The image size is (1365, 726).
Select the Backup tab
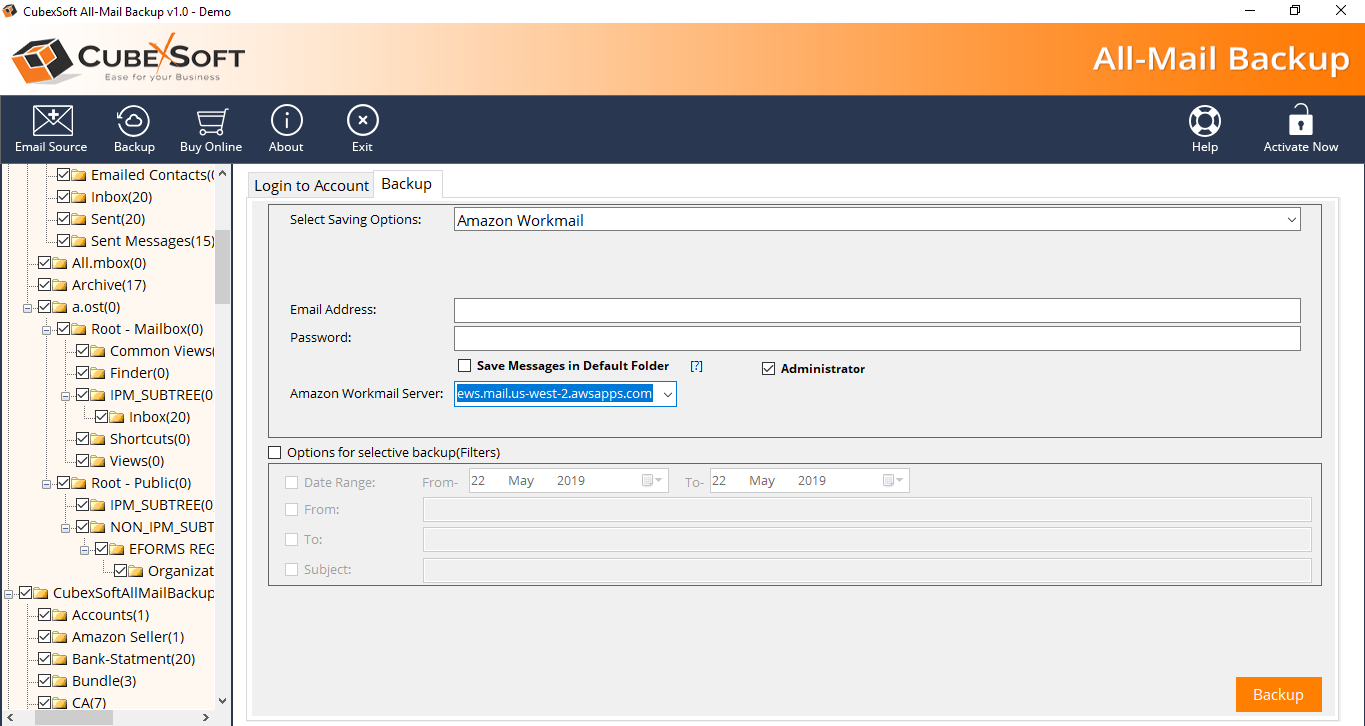(407, 184)
